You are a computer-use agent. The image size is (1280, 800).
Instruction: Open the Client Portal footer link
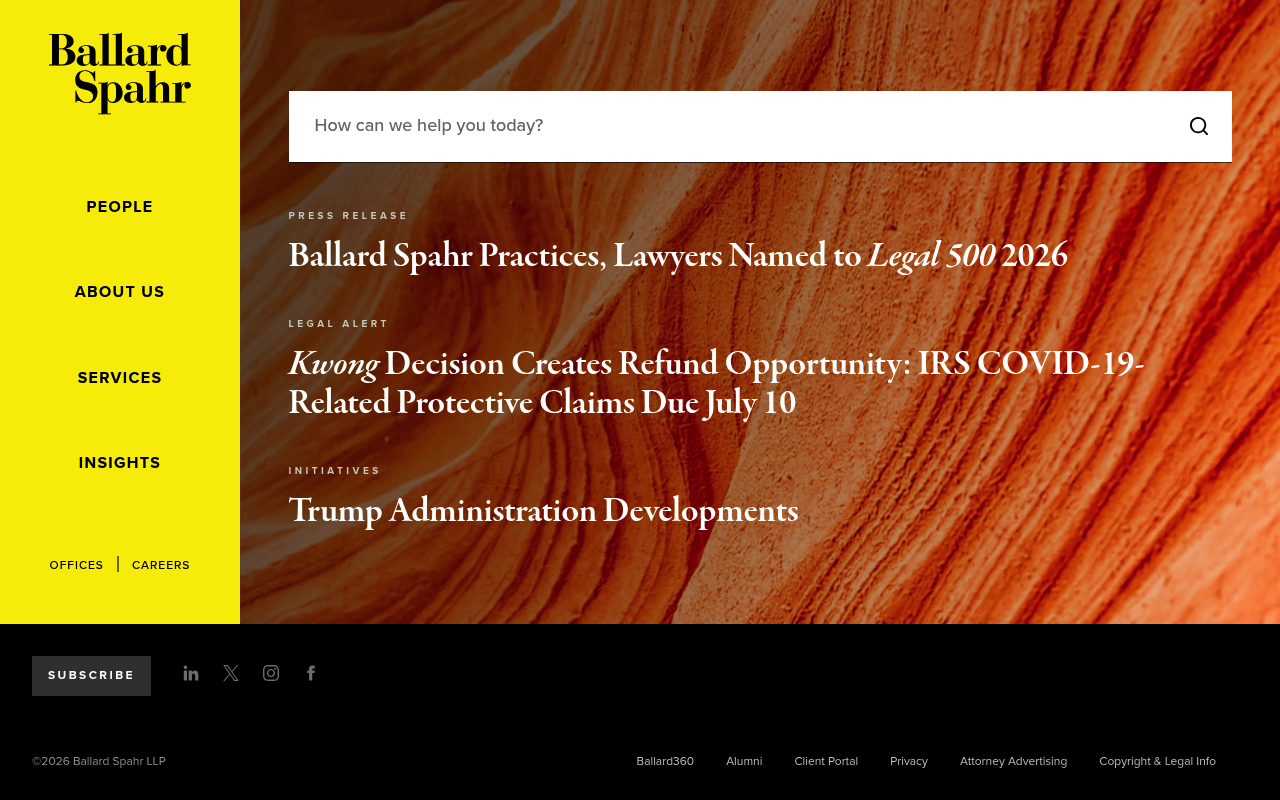point(826,761)
